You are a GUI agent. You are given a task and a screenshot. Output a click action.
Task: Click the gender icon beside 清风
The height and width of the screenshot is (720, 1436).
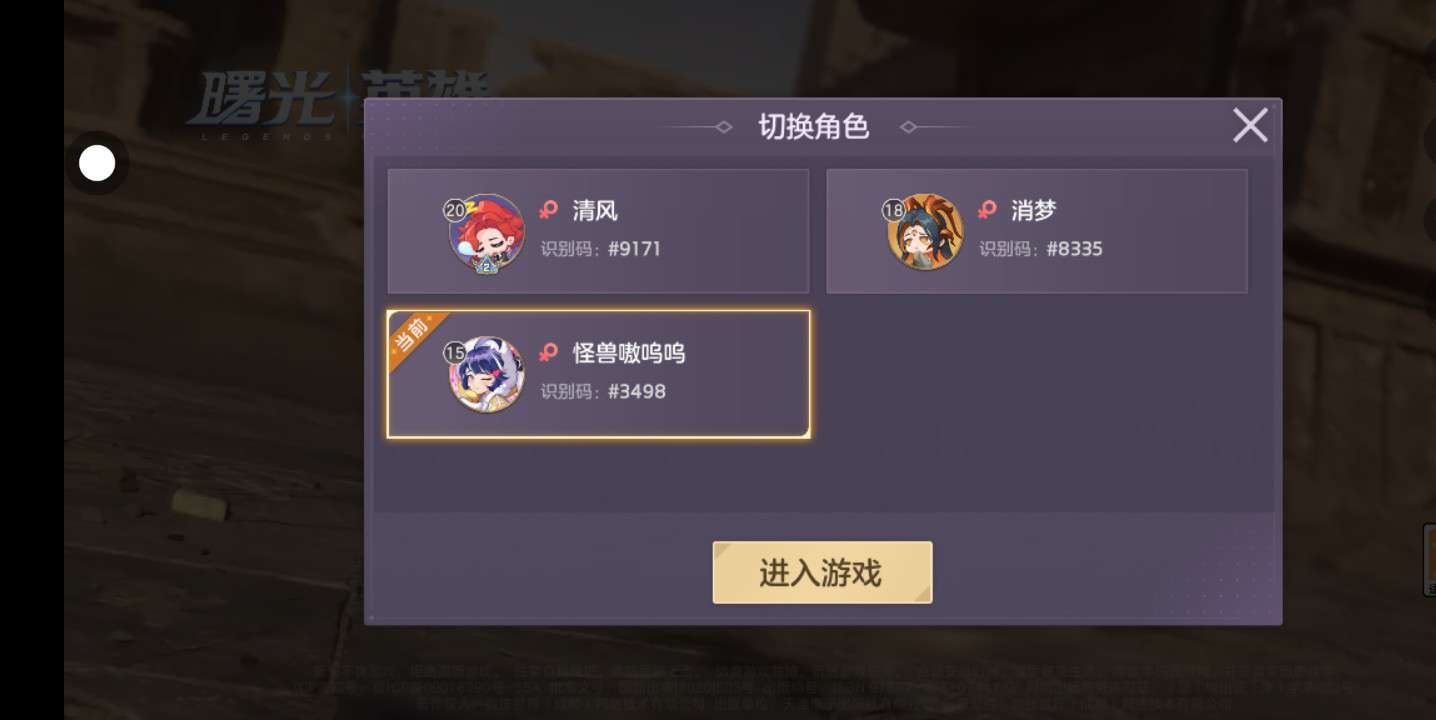pos(548,210)
